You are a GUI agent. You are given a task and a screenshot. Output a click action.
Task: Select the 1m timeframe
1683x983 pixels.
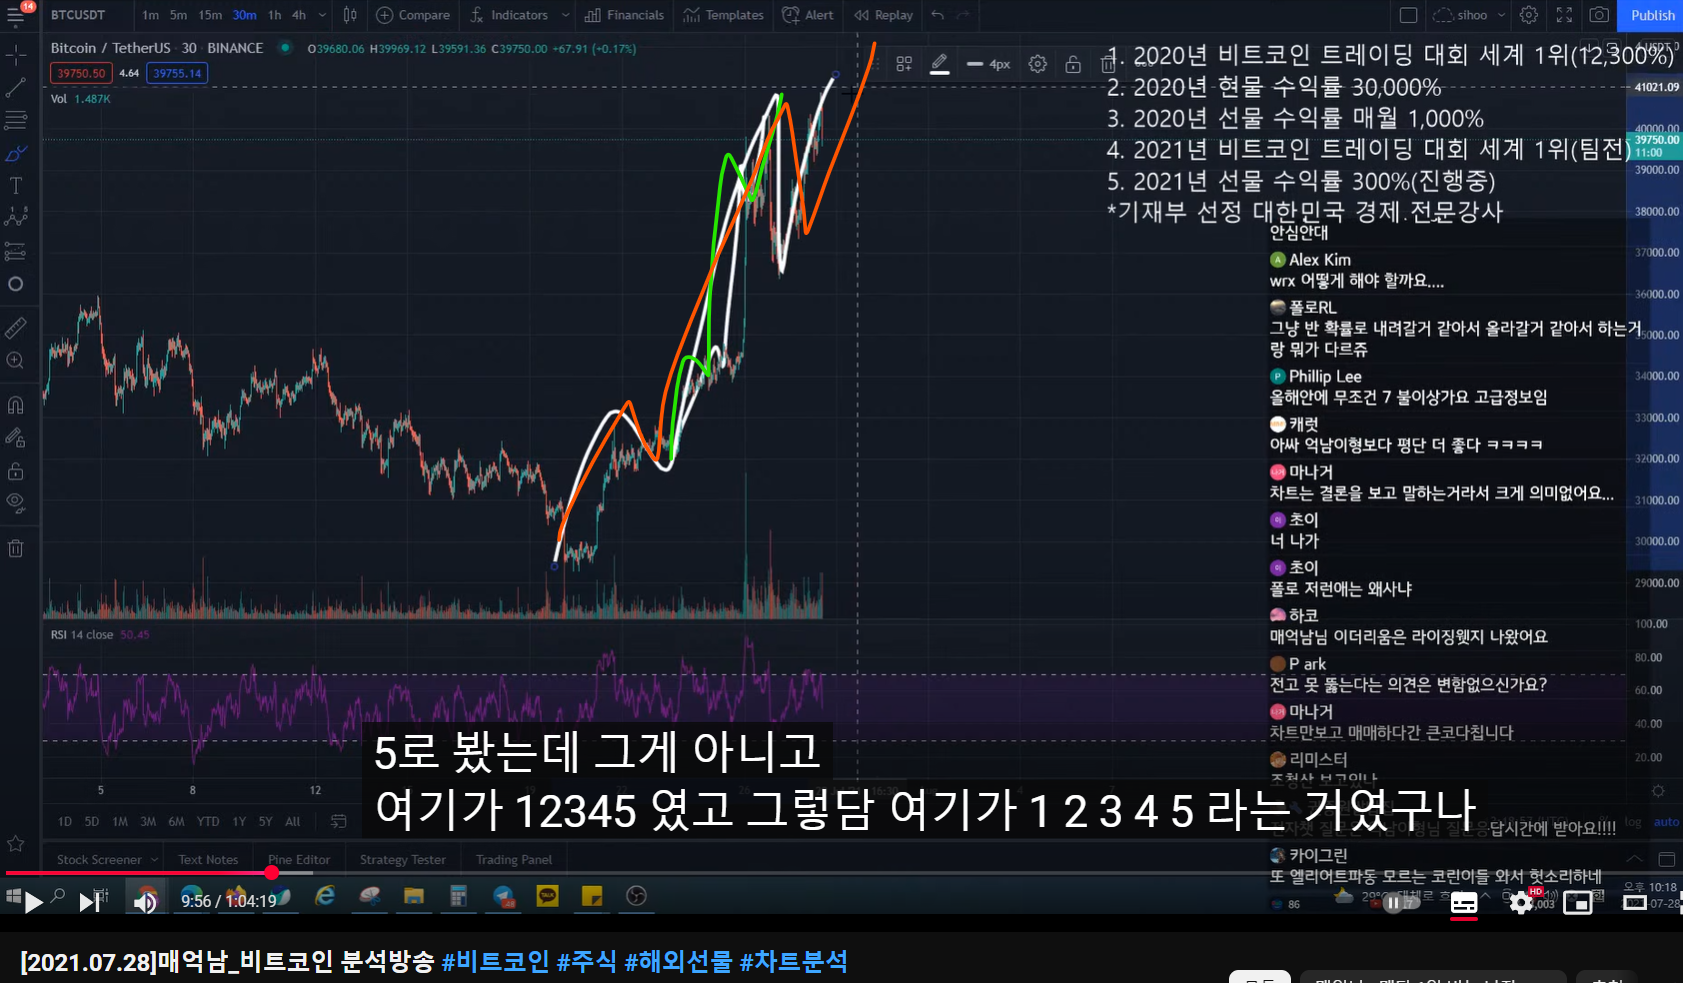point(150,15)
